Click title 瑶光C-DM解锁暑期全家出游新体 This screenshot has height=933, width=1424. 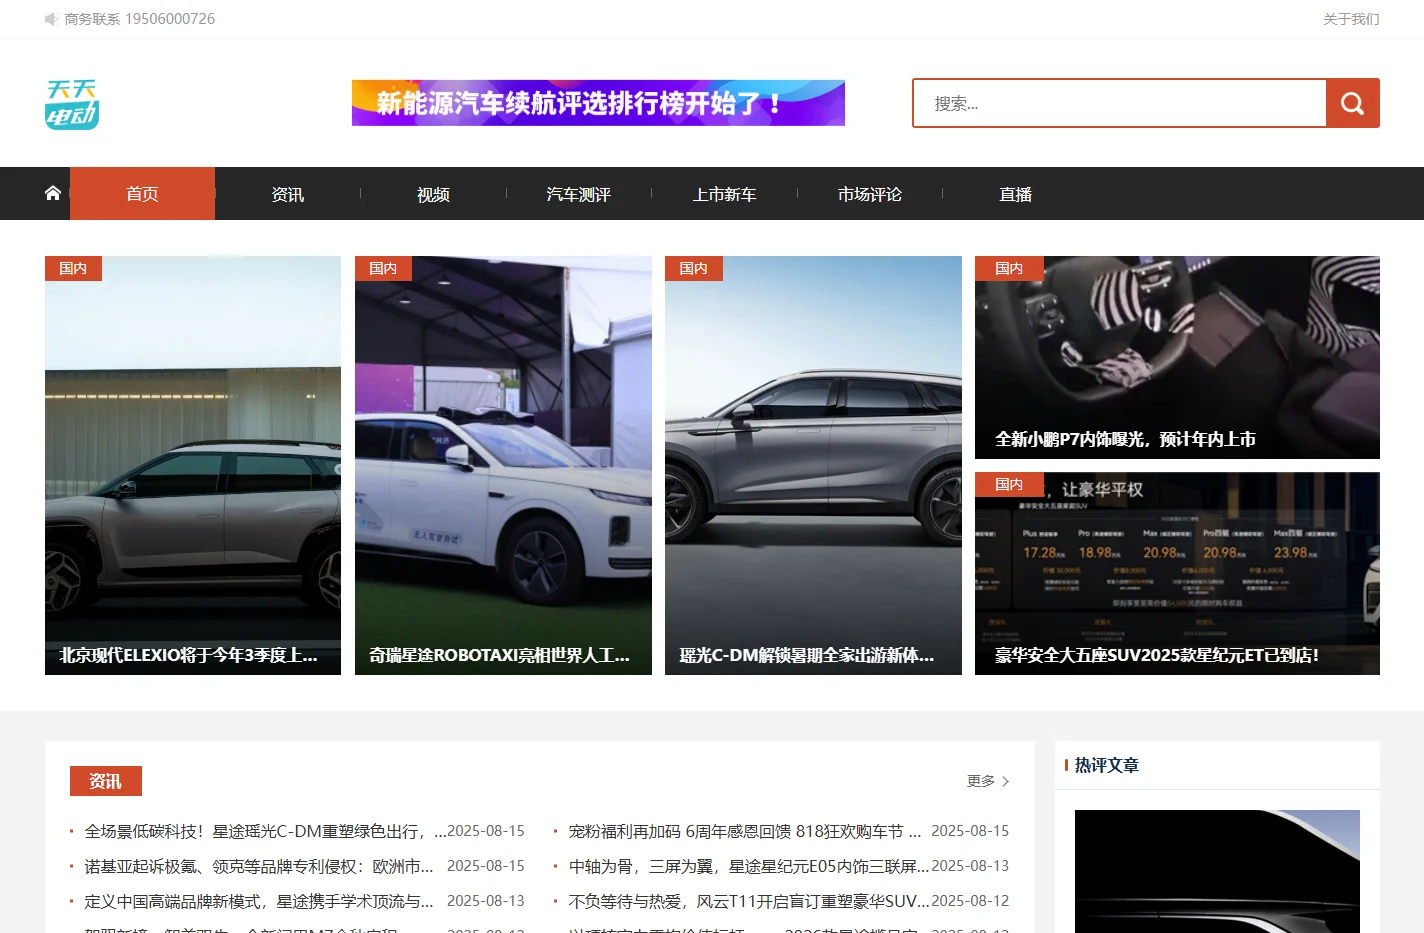pyautogui.click(x=806, y=655)
